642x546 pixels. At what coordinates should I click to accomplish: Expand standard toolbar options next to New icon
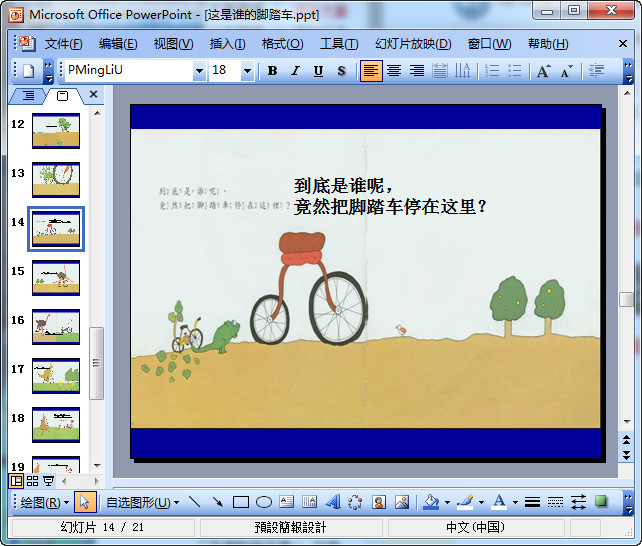pos(48,71)
